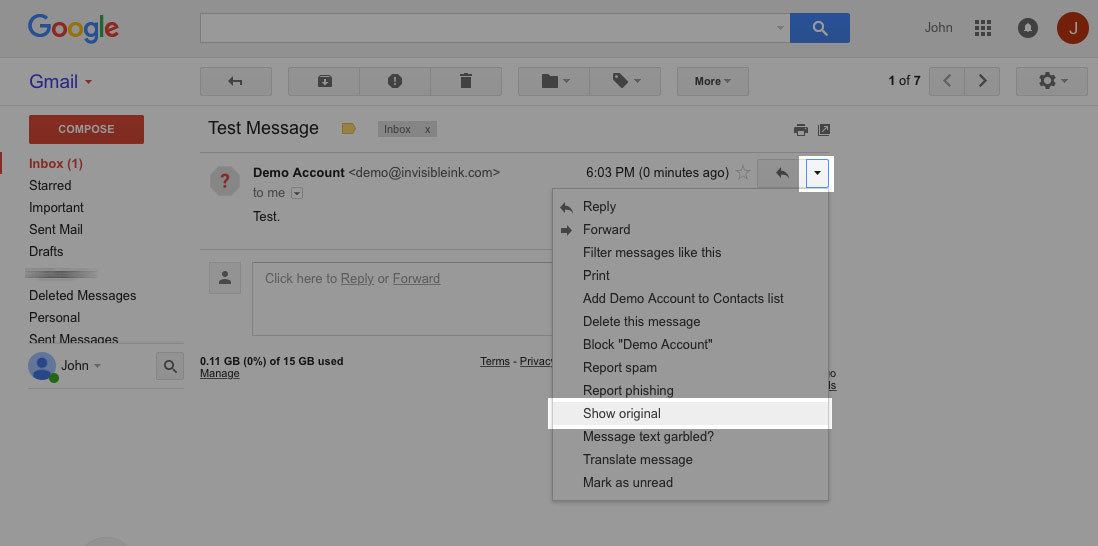
Task: Open the Sent Mail folder
Action: pyautogui.click(x=56, y=230)
